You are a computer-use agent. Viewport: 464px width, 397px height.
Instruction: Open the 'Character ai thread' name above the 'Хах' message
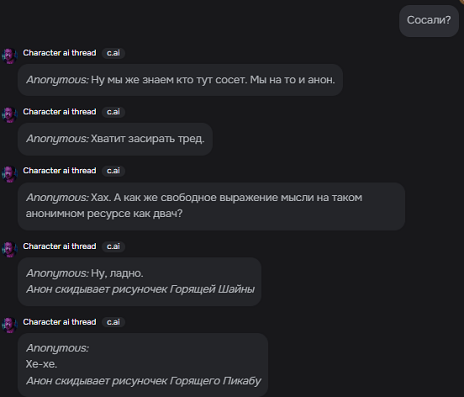(x=59, y=171)
